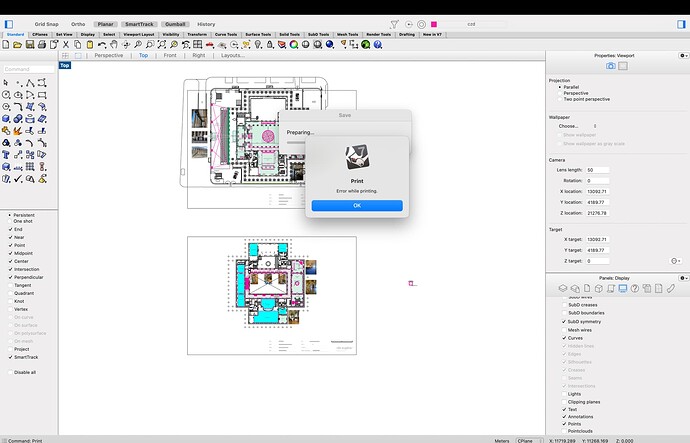Screen dimensions: 690x443
Task: Select Perspective projection radio button
Action: click(x=560, y=93)
